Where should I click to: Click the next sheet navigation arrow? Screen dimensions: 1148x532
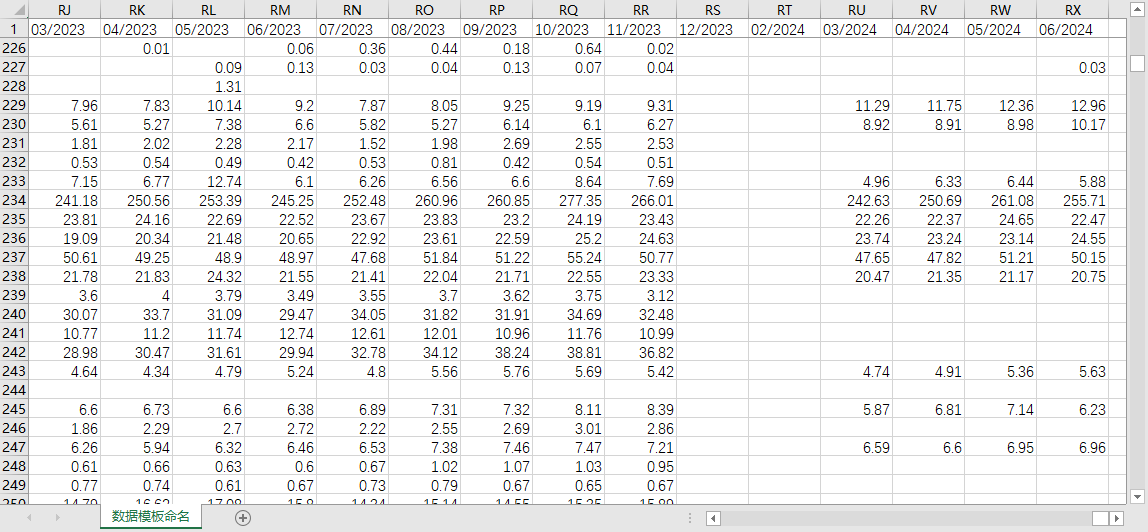point(57,517)
